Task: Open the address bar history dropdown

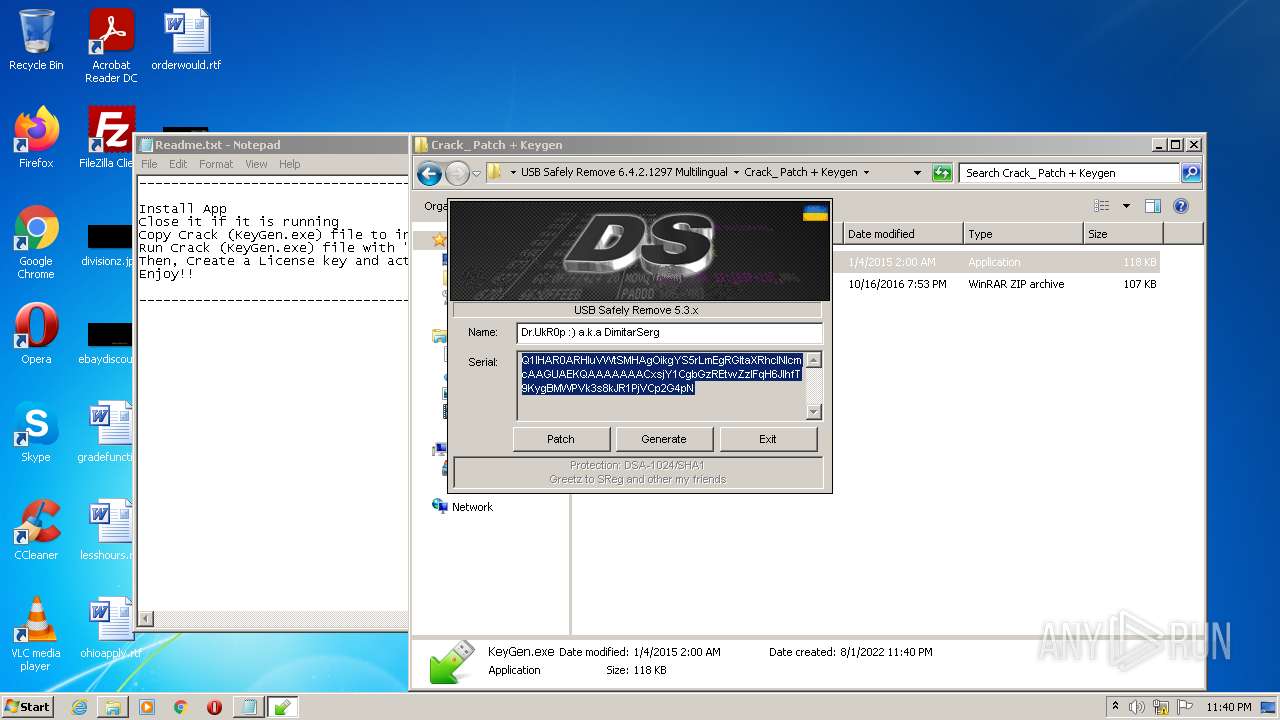Action: click(917, 173)
